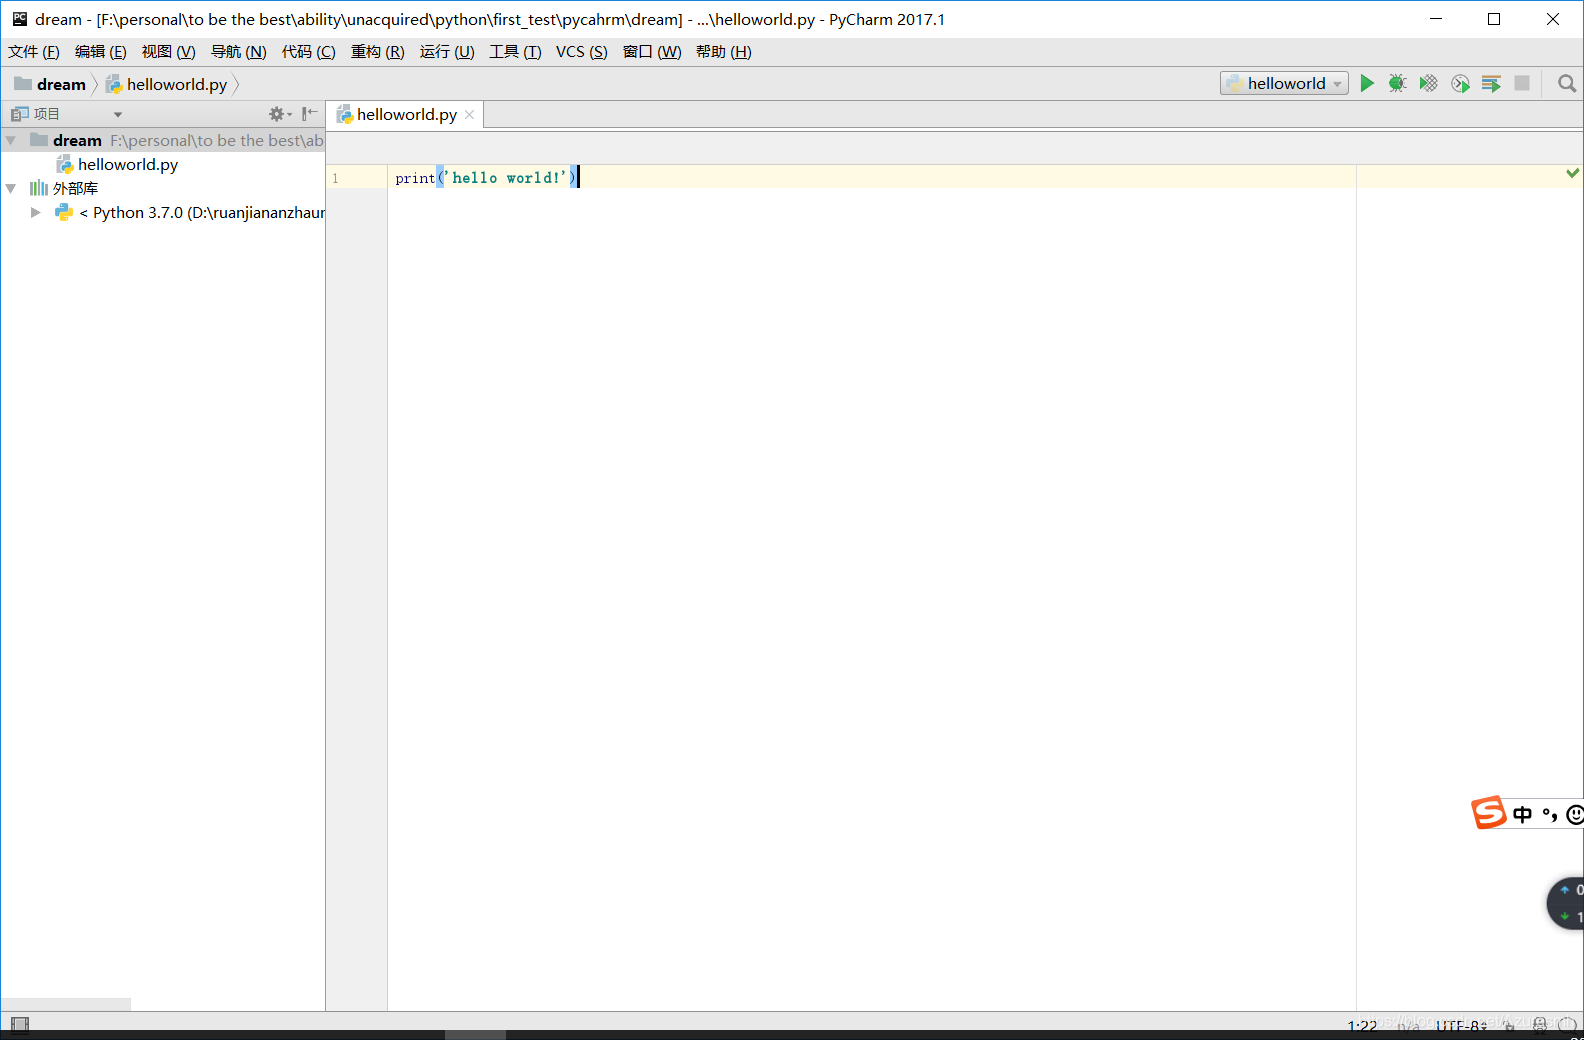Screen dimensions: 1584x1040
Task: Click the green inspection checkmark
Action: 1572,173
